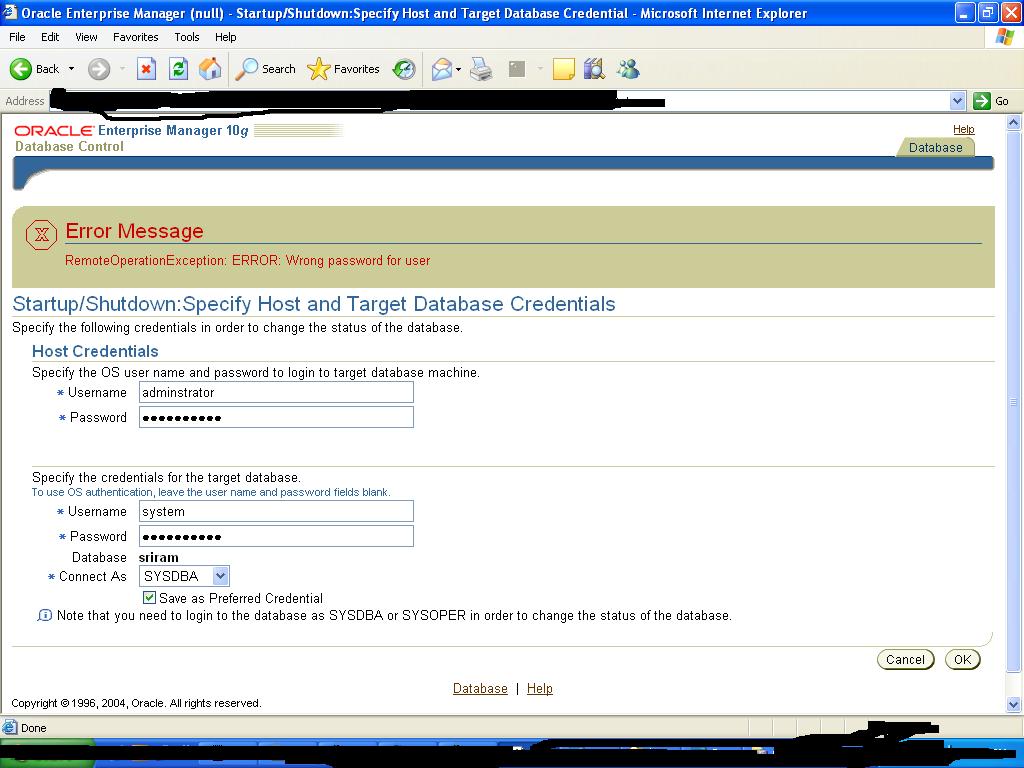The width and height of the screenshot is (1024, 768).
Task: Open the History toolbar icon
Action: [404, 69]
